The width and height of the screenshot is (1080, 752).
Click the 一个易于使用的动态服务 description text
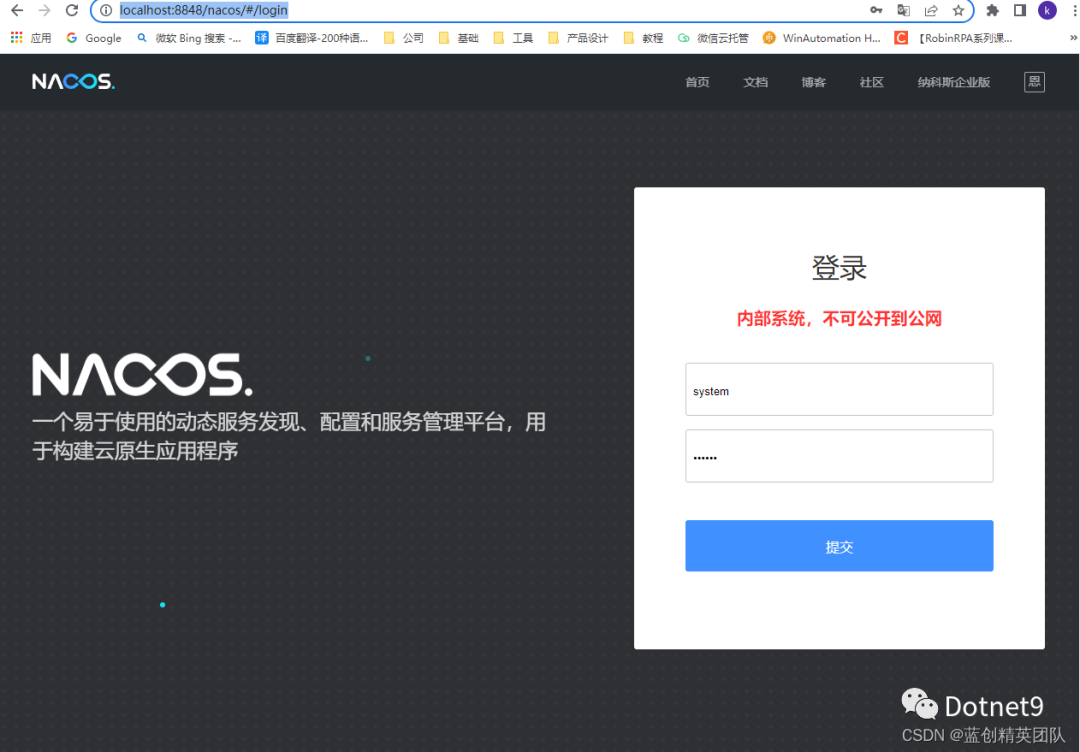(x=289, y=436)
